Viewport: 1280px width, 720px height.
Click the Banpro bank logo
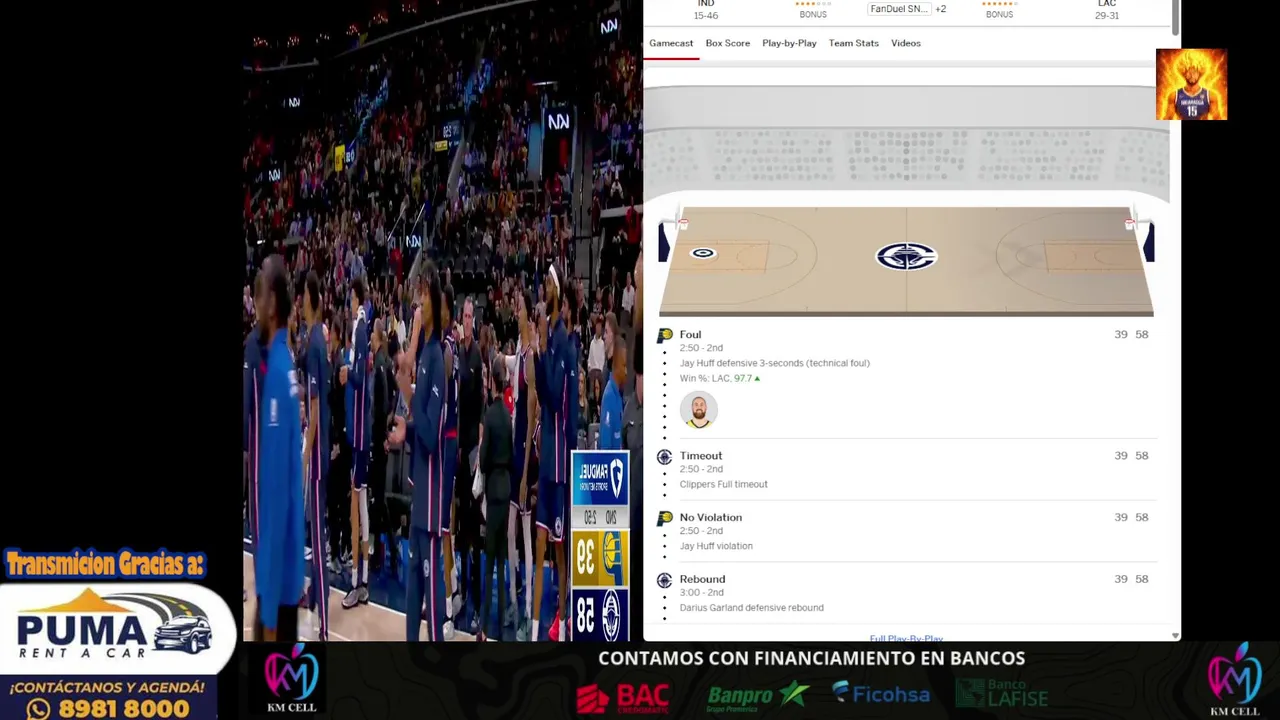[x=757, y=695]
